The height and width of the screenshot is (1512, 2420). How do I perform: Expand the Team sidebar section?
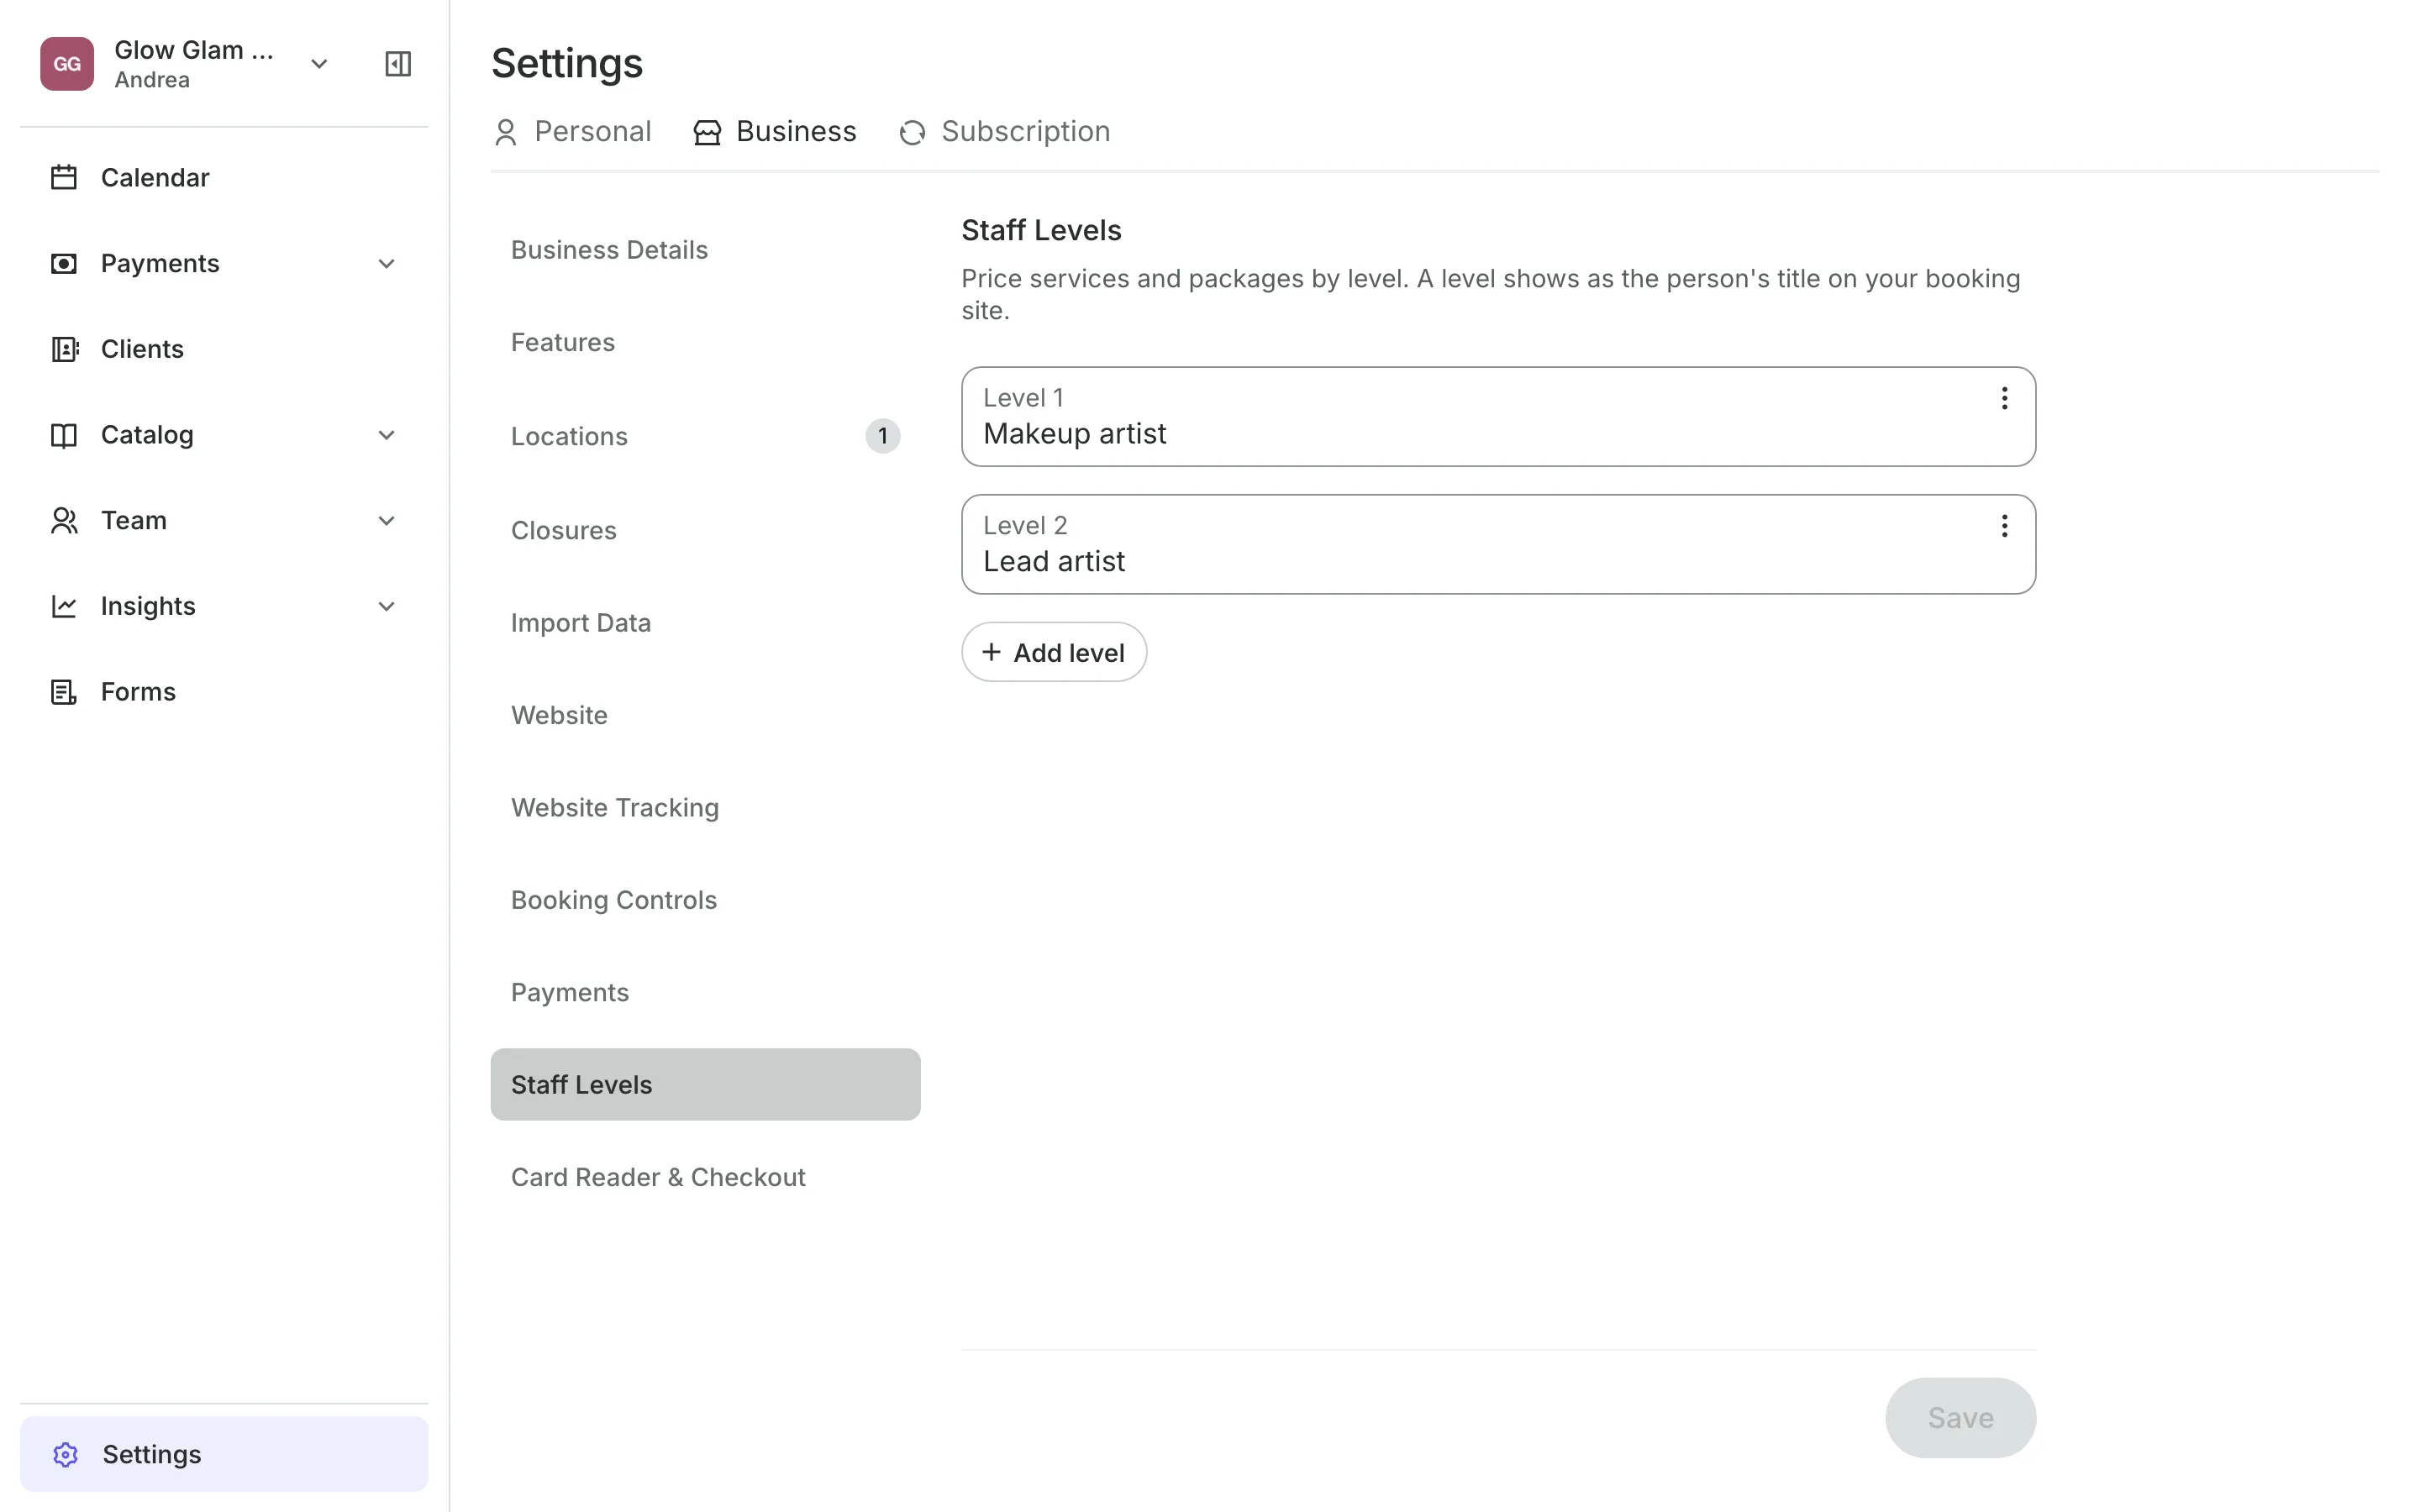tap(387, 520)
